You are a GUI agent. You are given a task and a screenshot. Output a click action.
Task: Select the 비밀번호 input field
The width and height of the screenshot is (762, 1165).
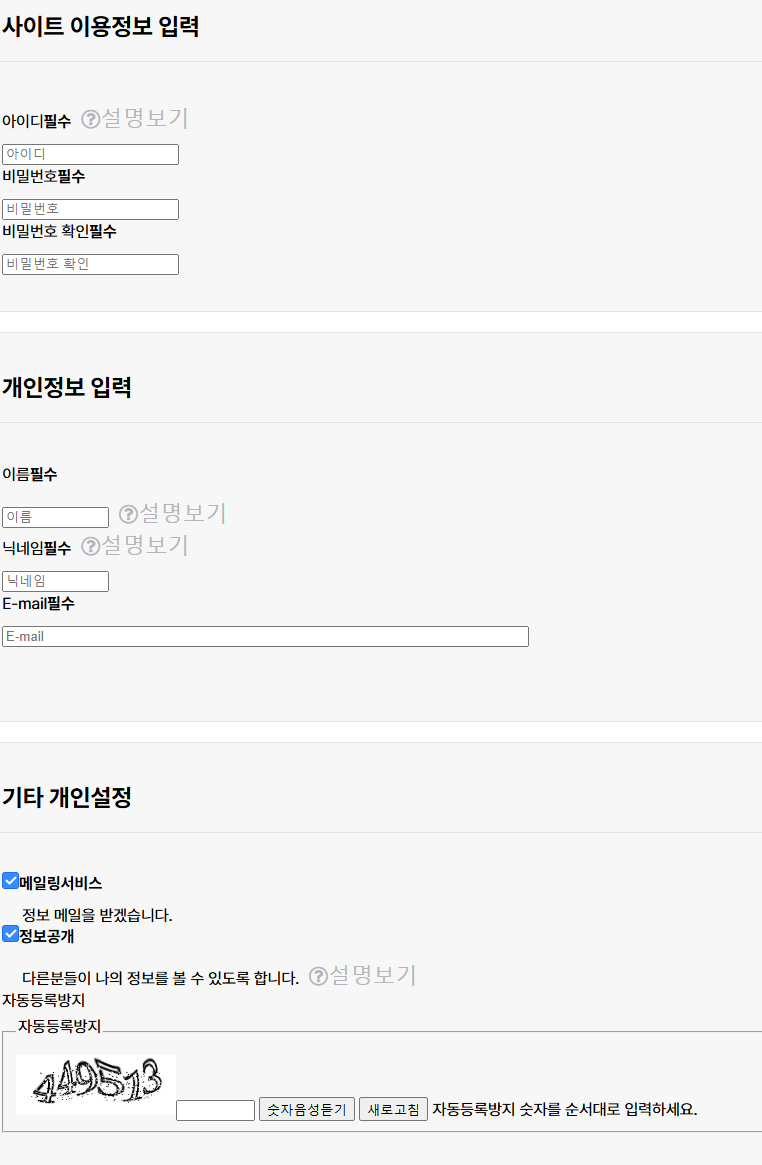coord(91,210)
